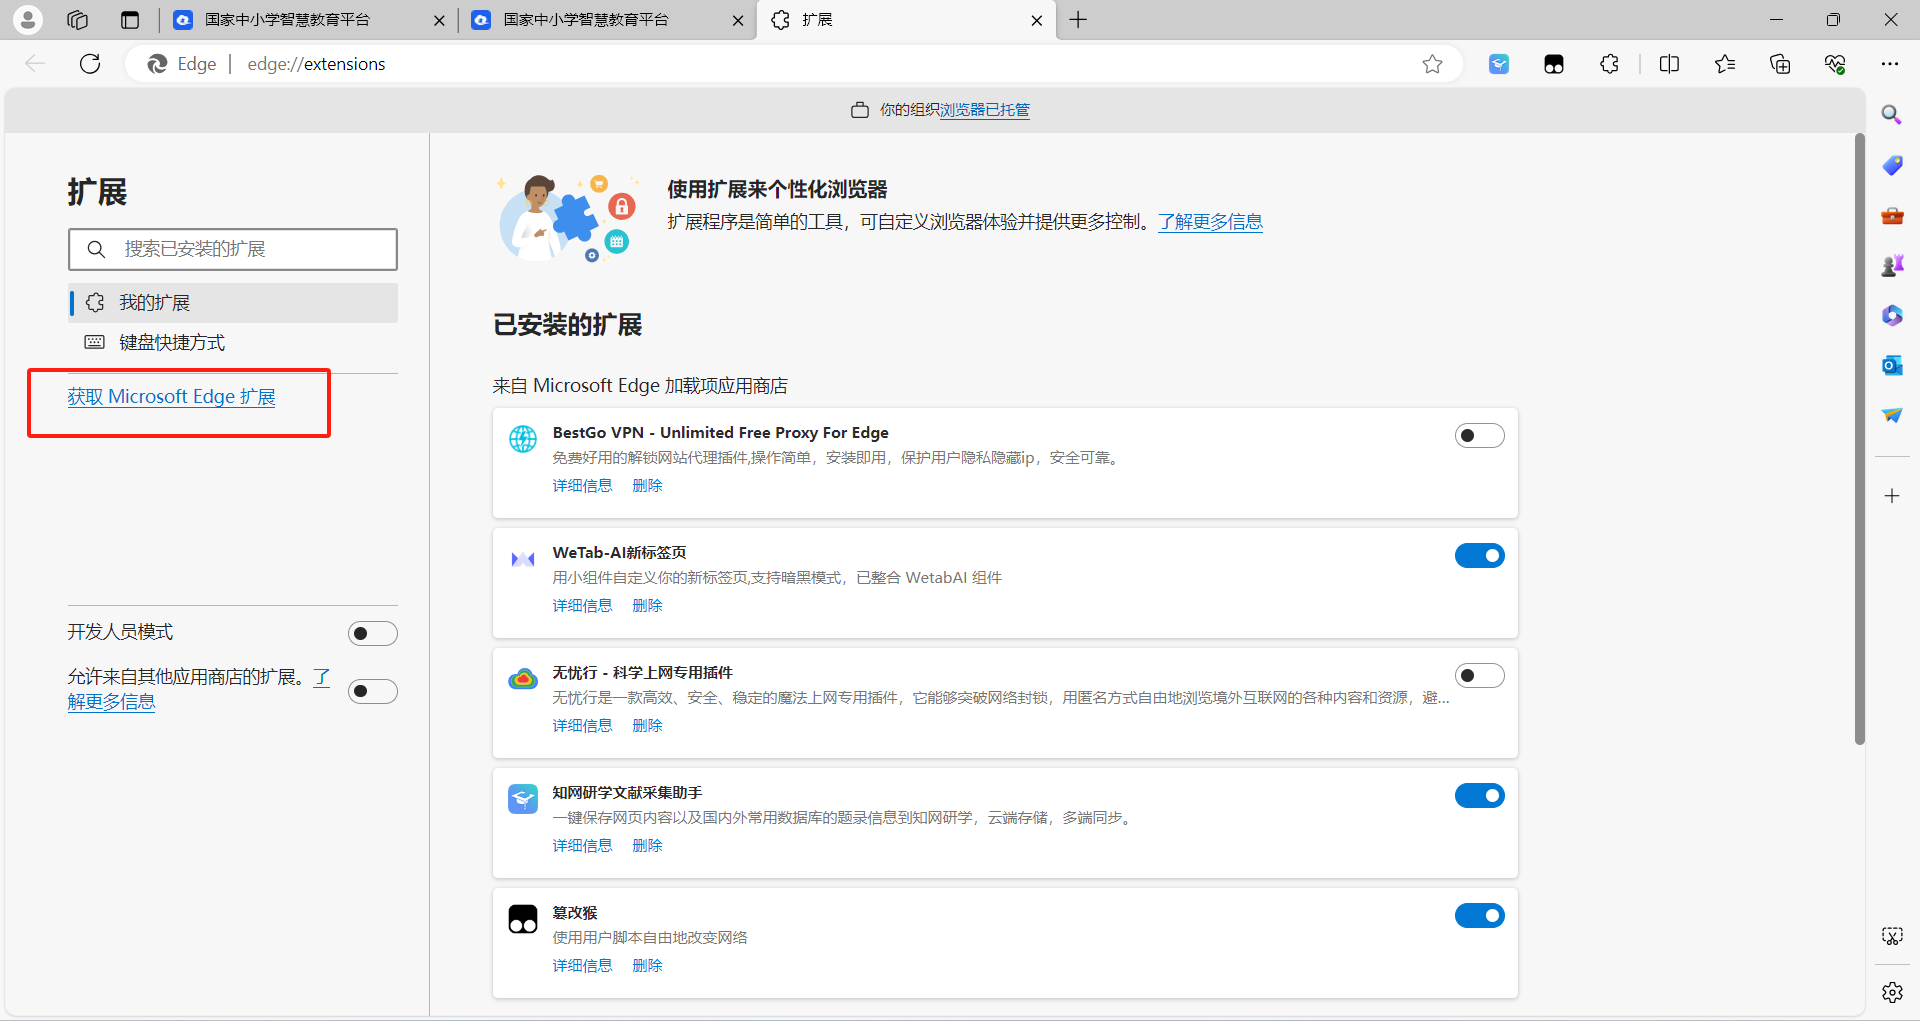The image size is (1920, 1021).
Task: Click 删除 for 知网研学文献采集助手
Action: [x=647, y=846]
